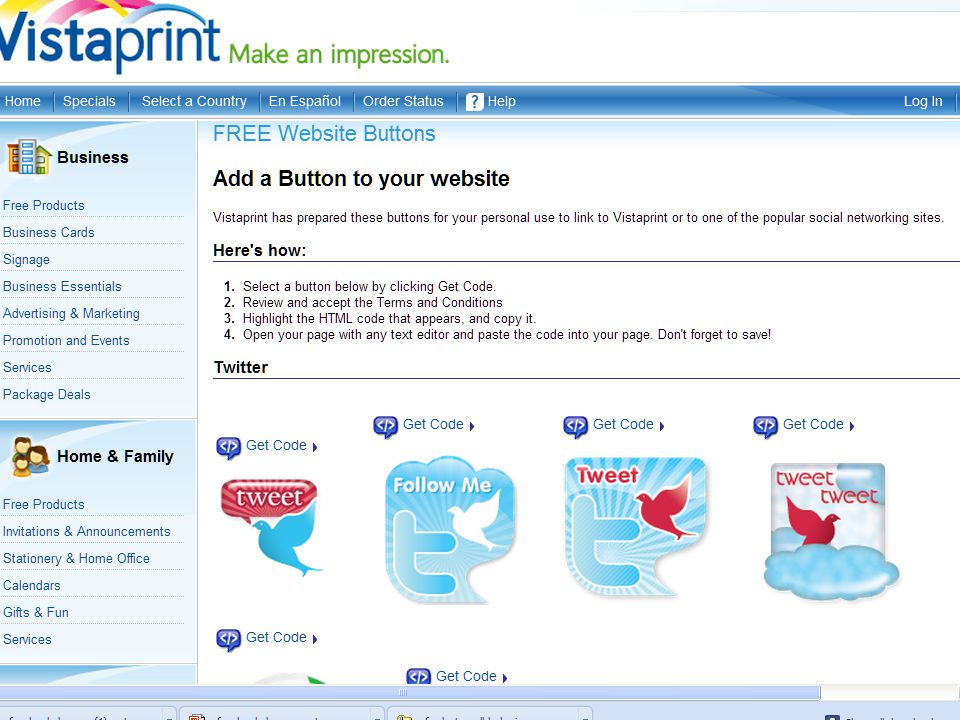960x720 pixels.
Task: Open Select a Country in the nav bar
Action: point(194,102)
